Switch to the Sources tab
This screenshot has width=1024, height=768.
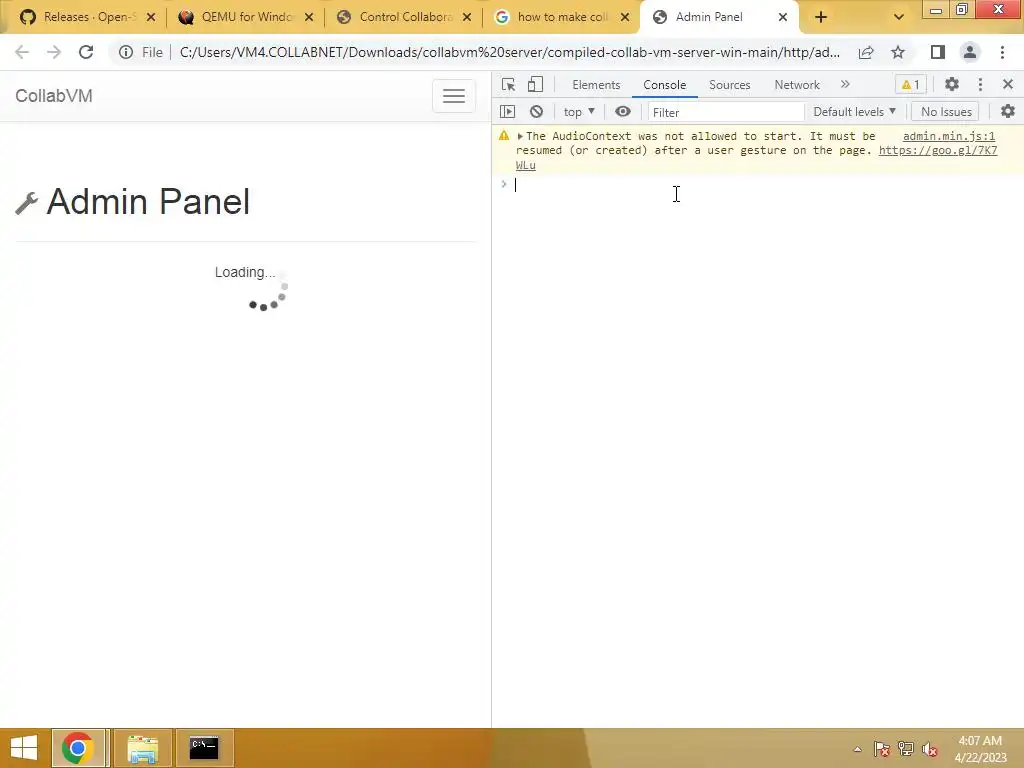(729, 85)
